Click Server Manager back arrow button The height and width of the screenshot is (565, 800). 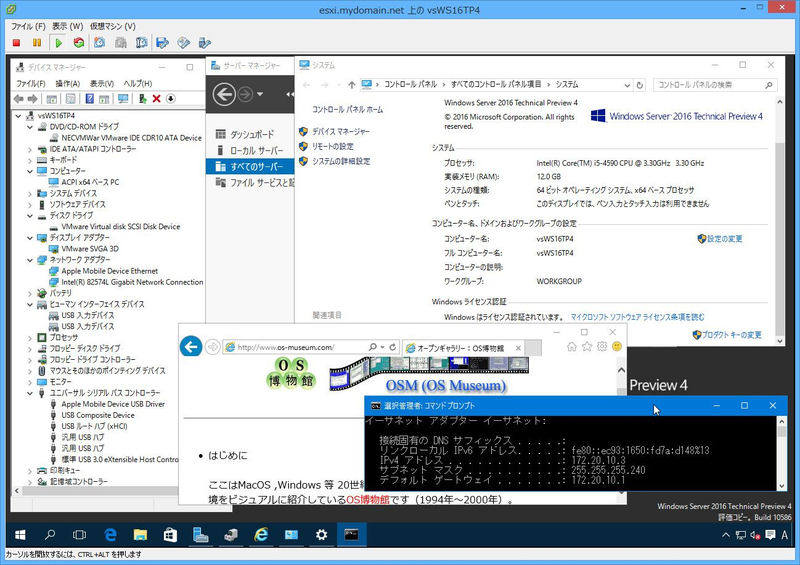224,94
